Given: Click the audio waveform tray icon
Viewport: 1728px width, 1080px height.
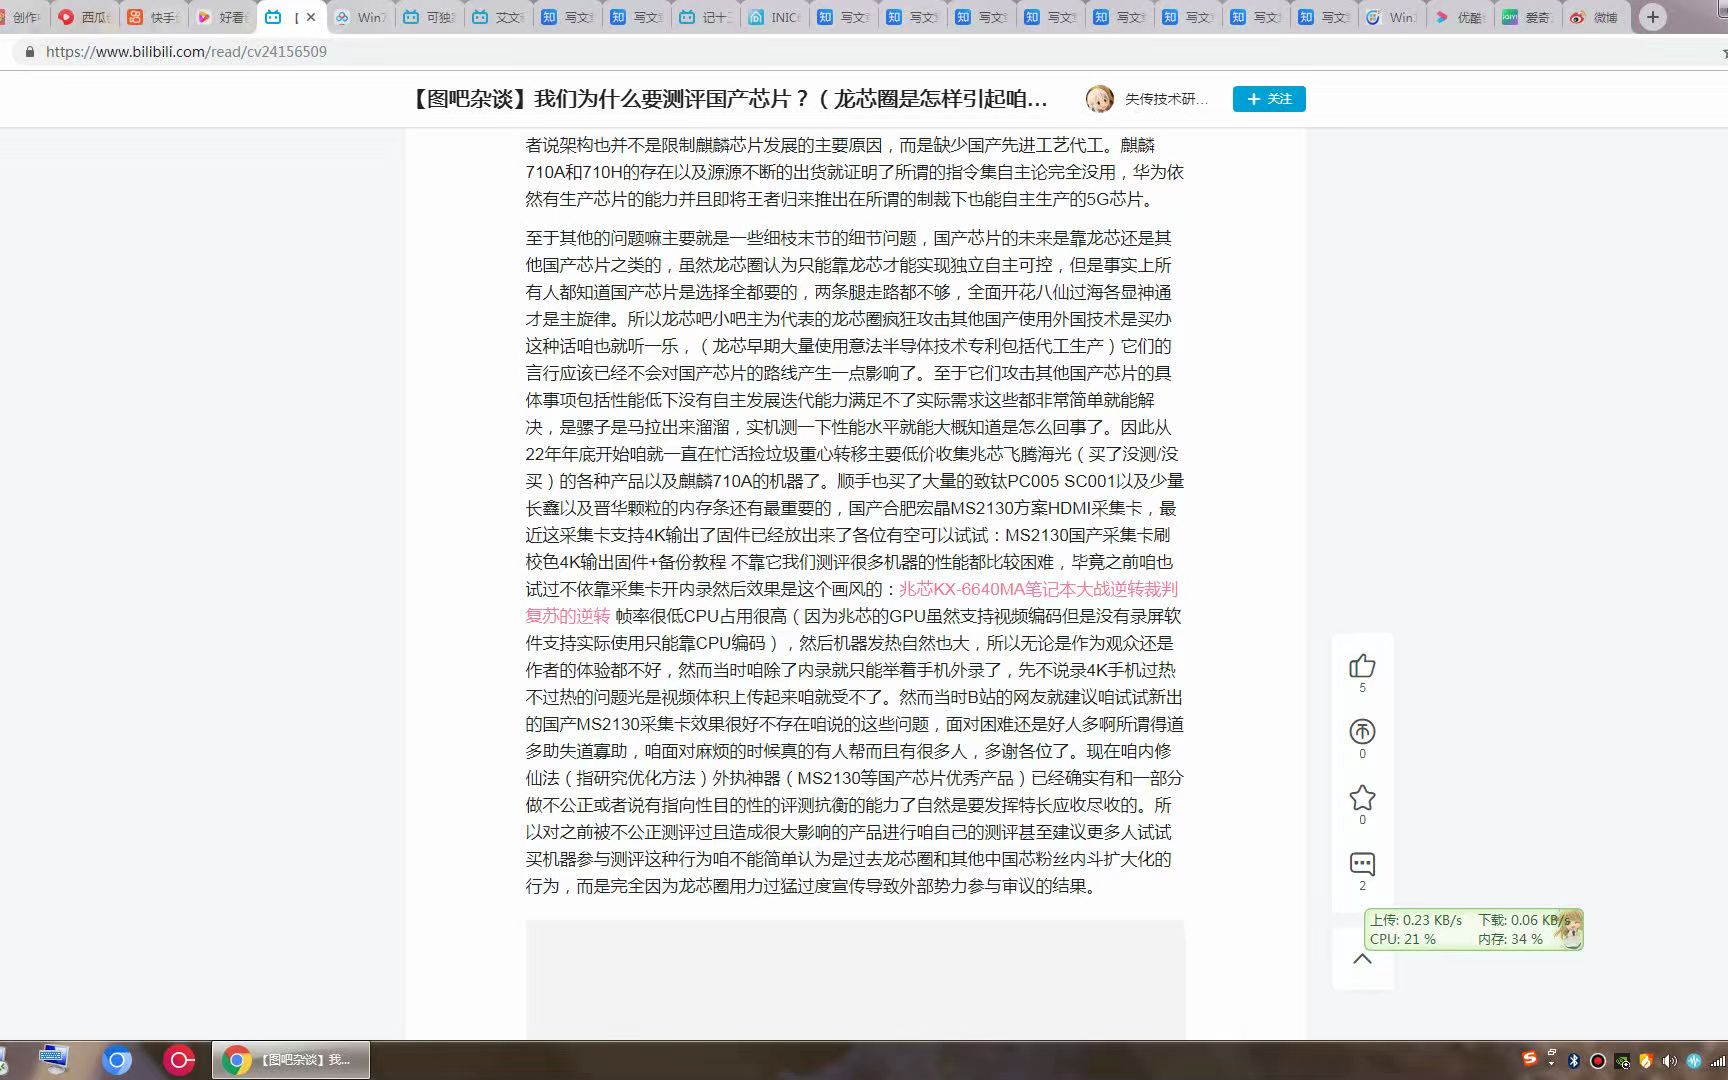Looking at the screenshot, I should point(1694,1061).
